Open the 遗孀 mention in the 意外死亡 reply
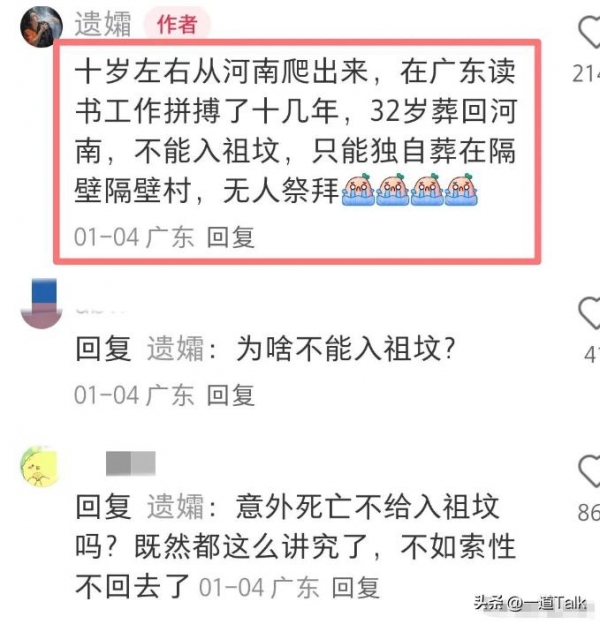This screenshot has height=624, width=600. point(176,507)
